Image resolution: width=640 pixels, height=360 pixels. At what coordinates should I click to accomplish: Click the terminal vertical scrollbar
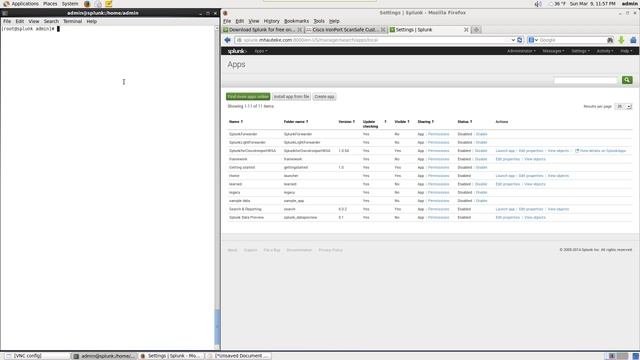(x=217, y=188)
